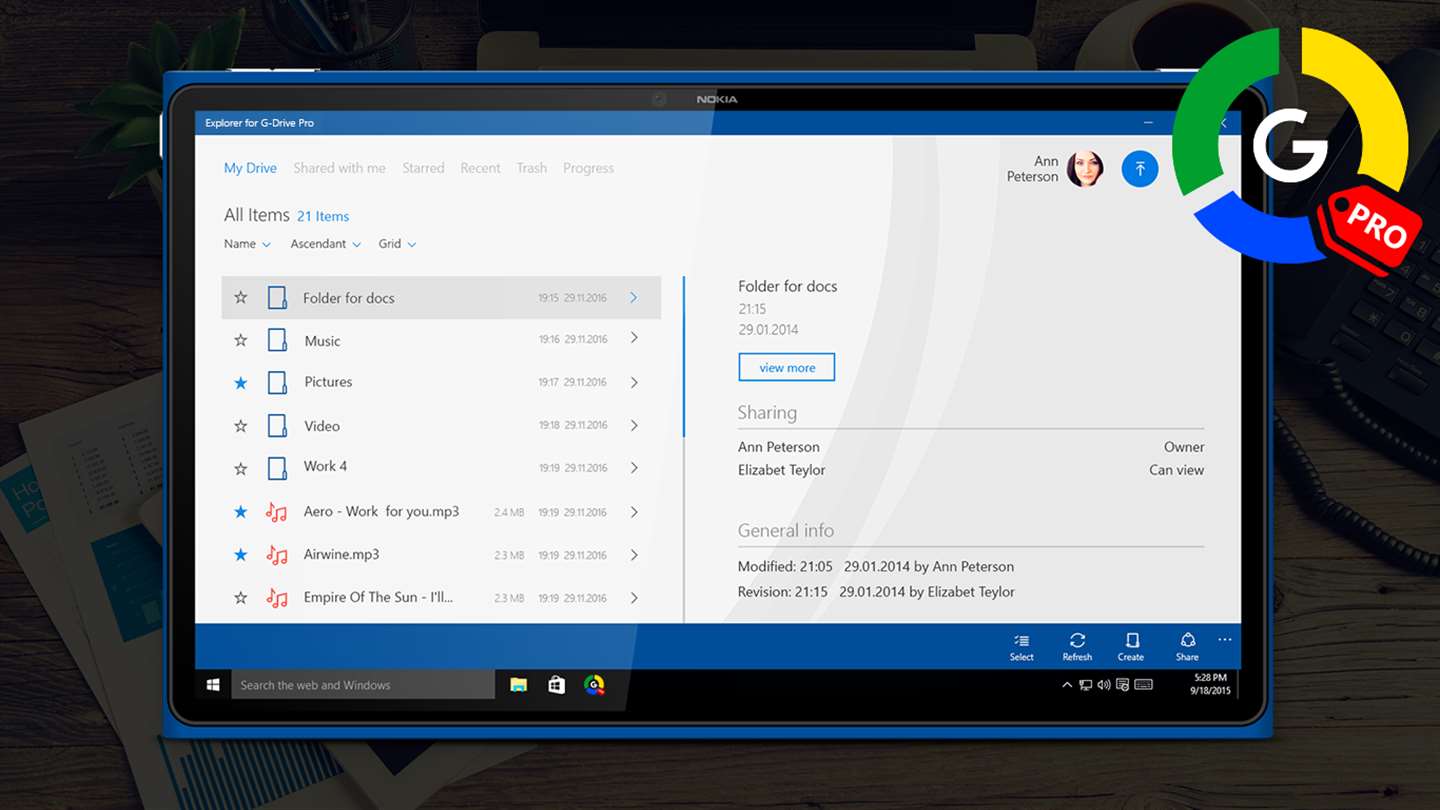Click the Aero - Work for you.mp3 music icon
The image size is (1440, 810).
277,512
